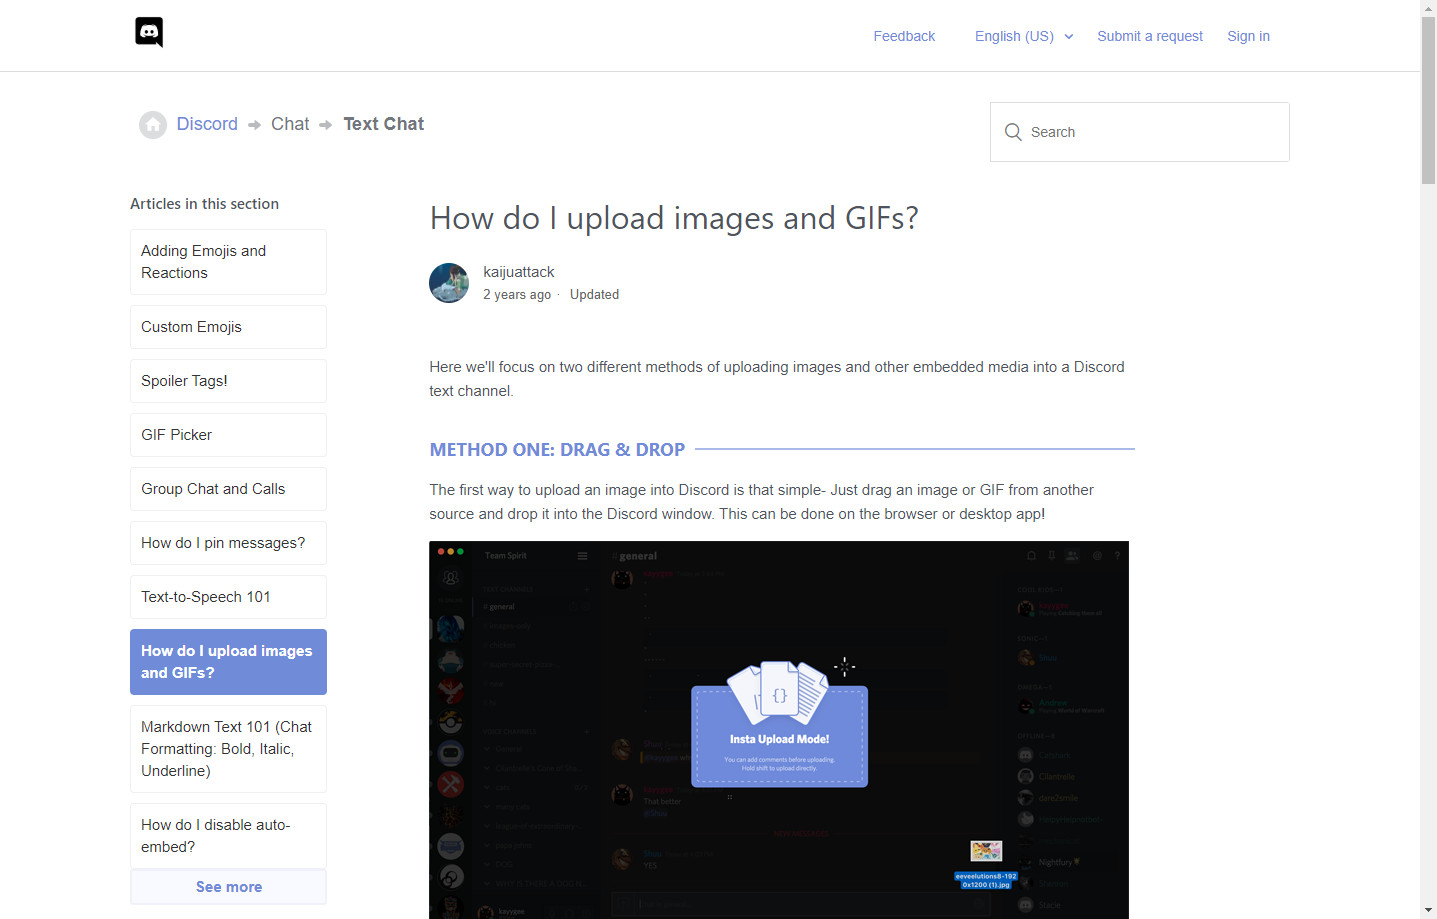Focus the Search input field
Screen dimensions: 1437x919
(1150, 132)
